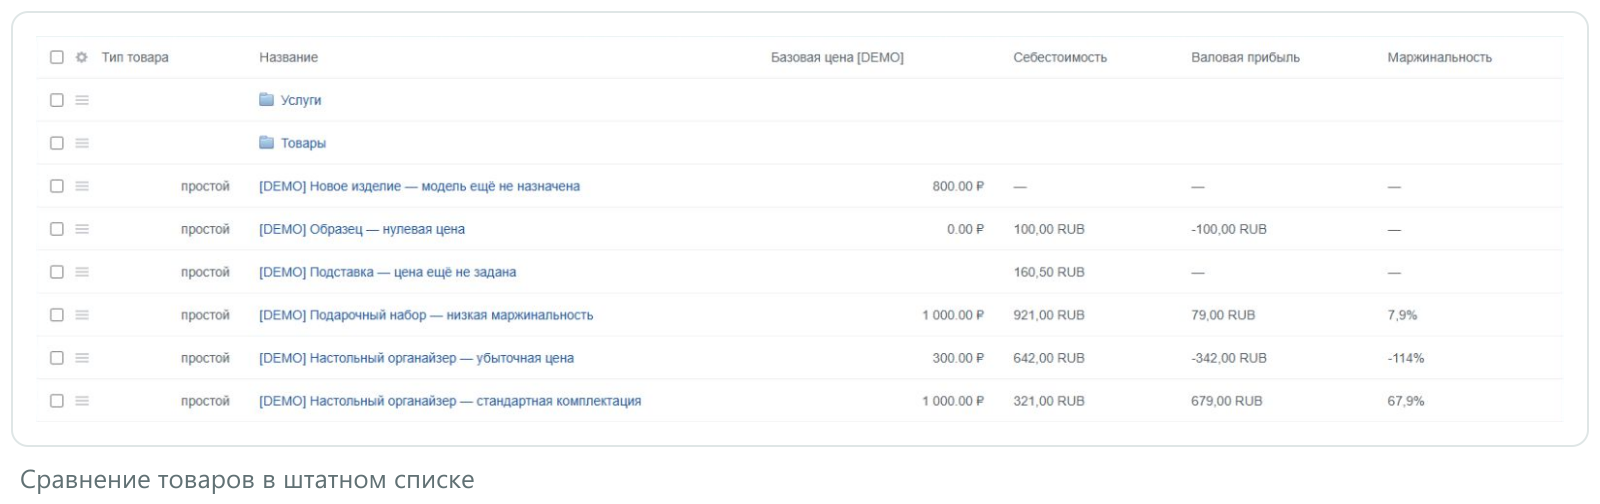
Task: Open product Новое изделие — модель ещё не назначена
Action: (419, 186)
